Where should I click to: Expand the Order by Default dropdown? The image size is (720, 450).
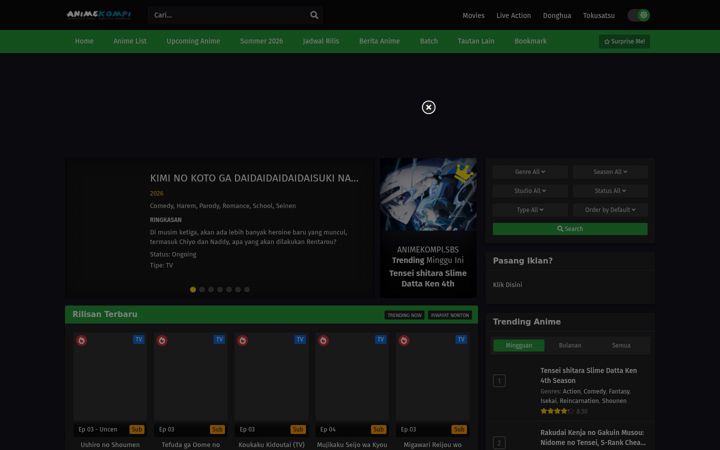(610, 210)
